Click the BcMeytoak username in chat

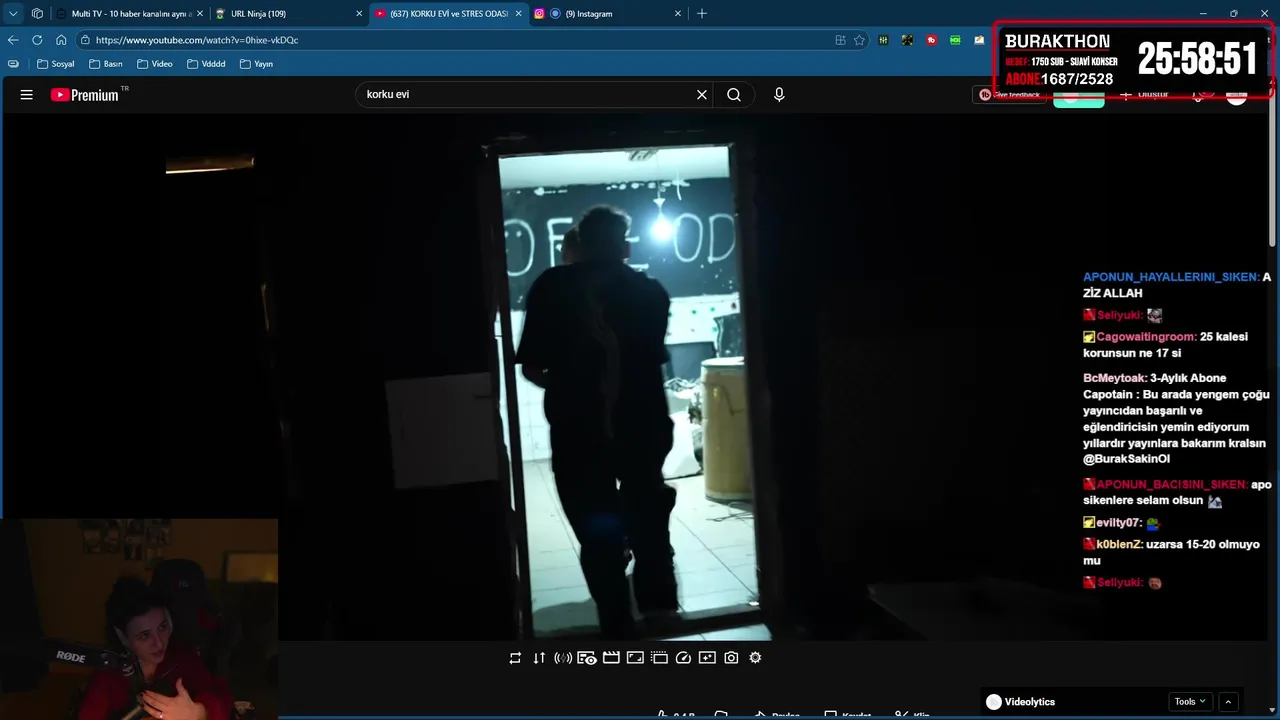[x=1115, y=378]
